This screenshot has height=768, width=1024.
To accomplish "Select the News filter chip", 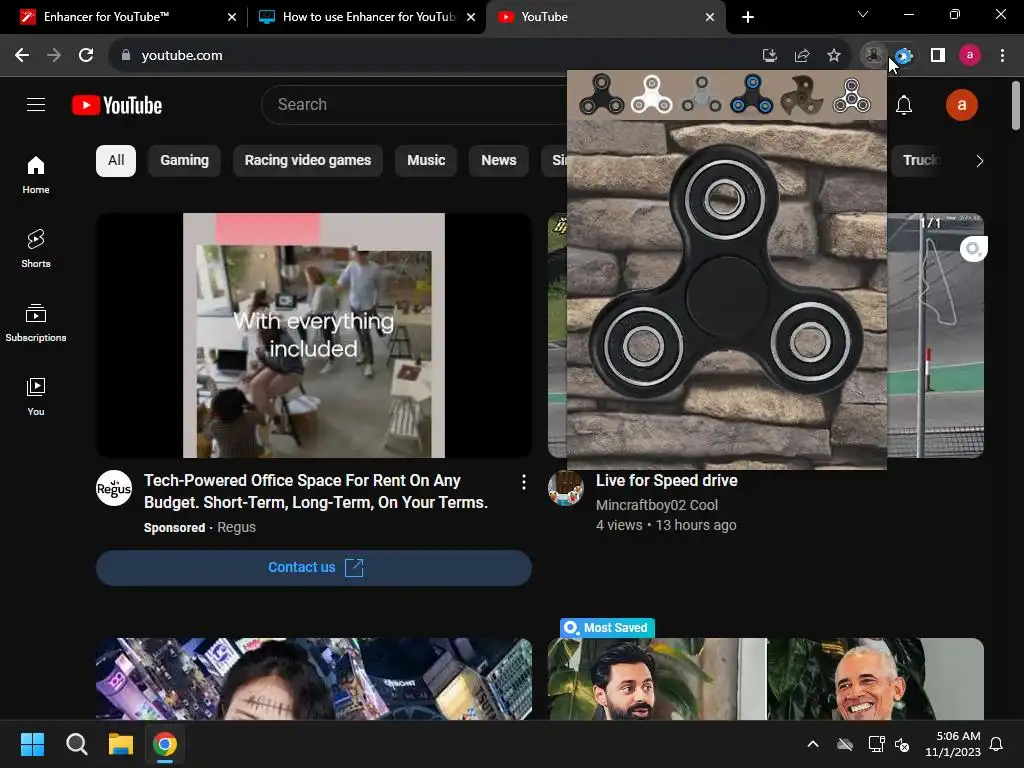I will pos(499,161).
